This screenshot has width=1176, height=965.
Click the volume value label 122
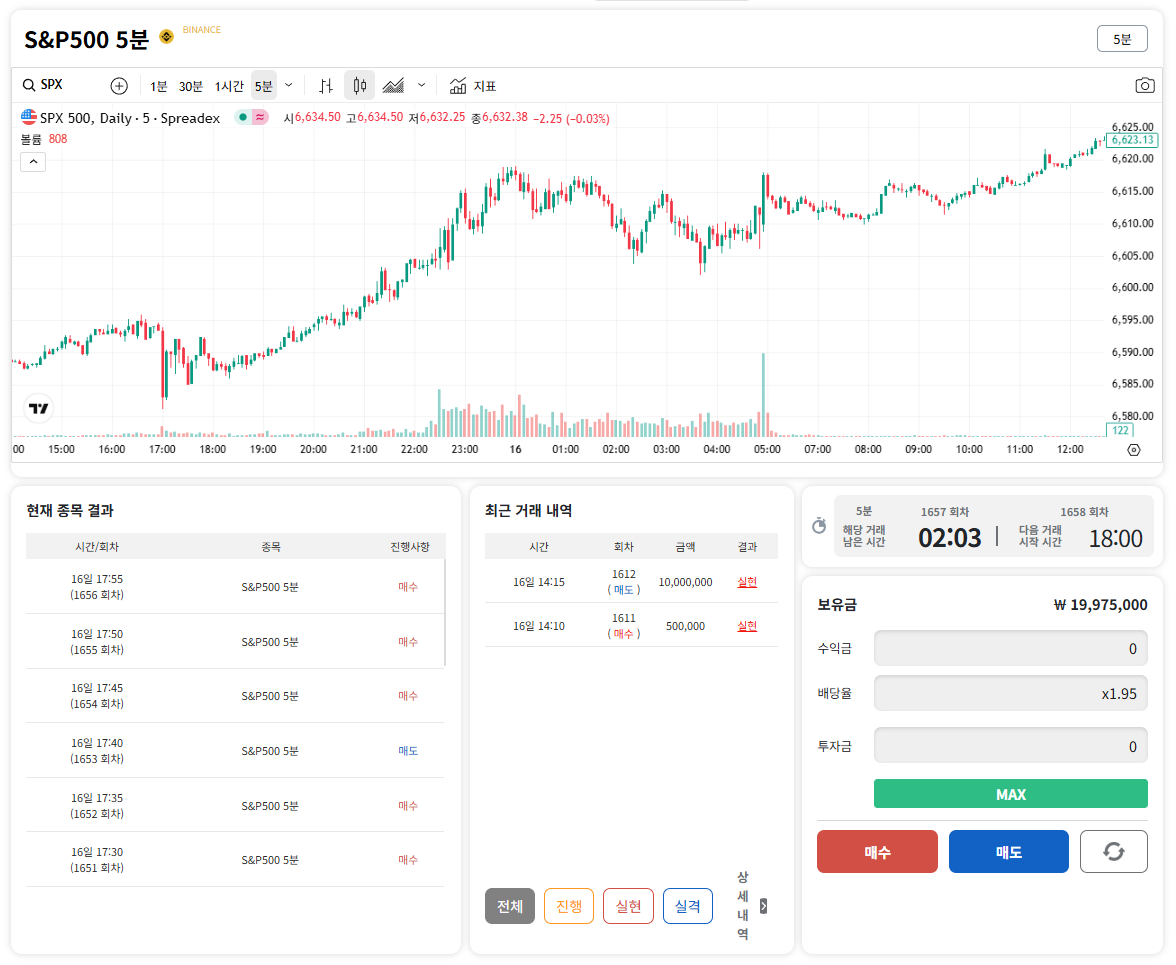(x=1120, y=430)
